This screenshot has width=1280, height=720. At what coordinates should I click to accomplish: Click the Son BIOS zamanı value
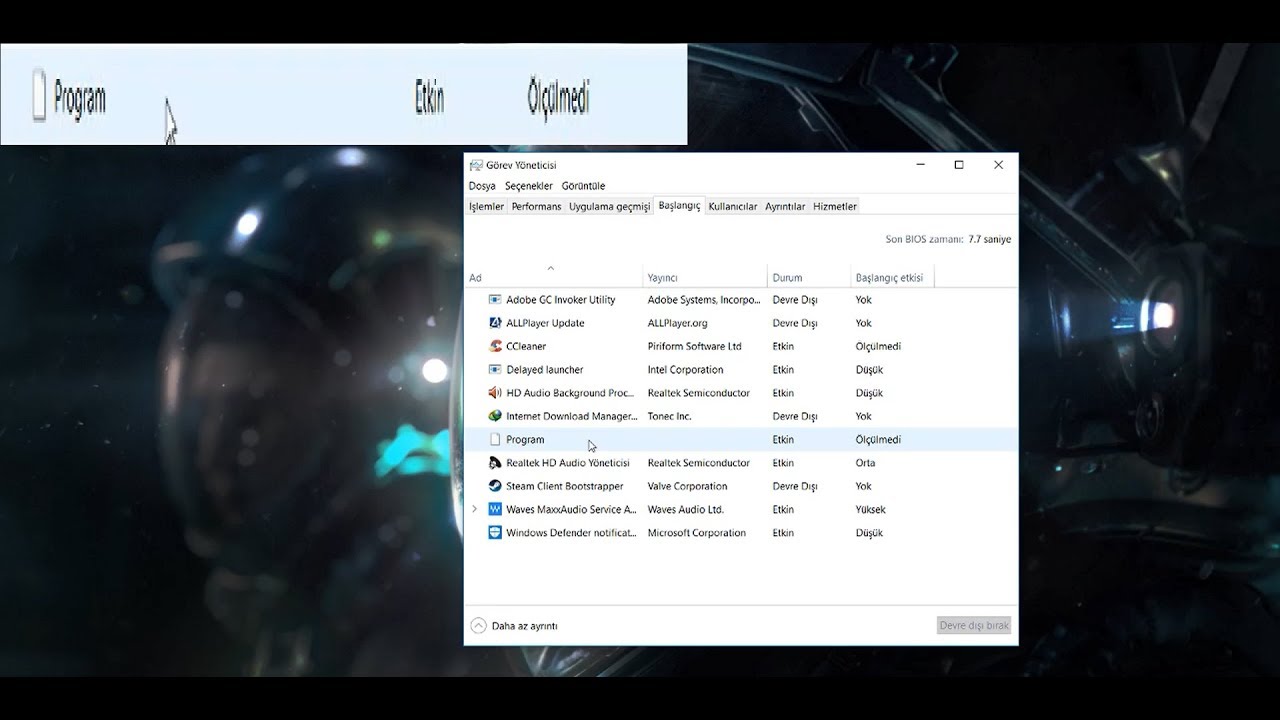click(989, 239)
